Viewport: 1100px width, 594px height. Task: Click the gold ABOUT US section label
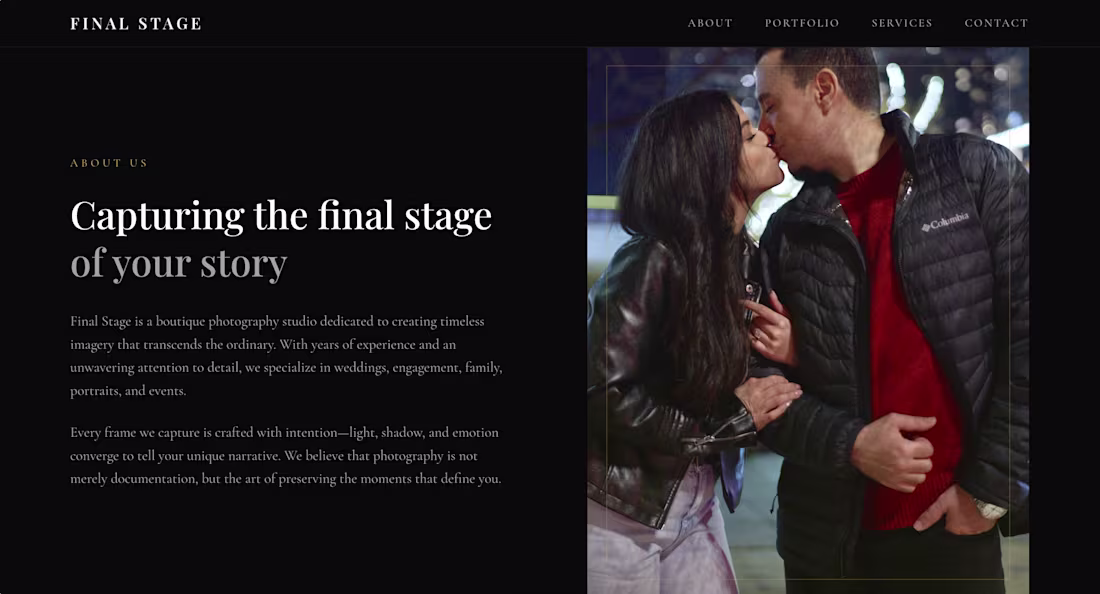click(109, 163)
